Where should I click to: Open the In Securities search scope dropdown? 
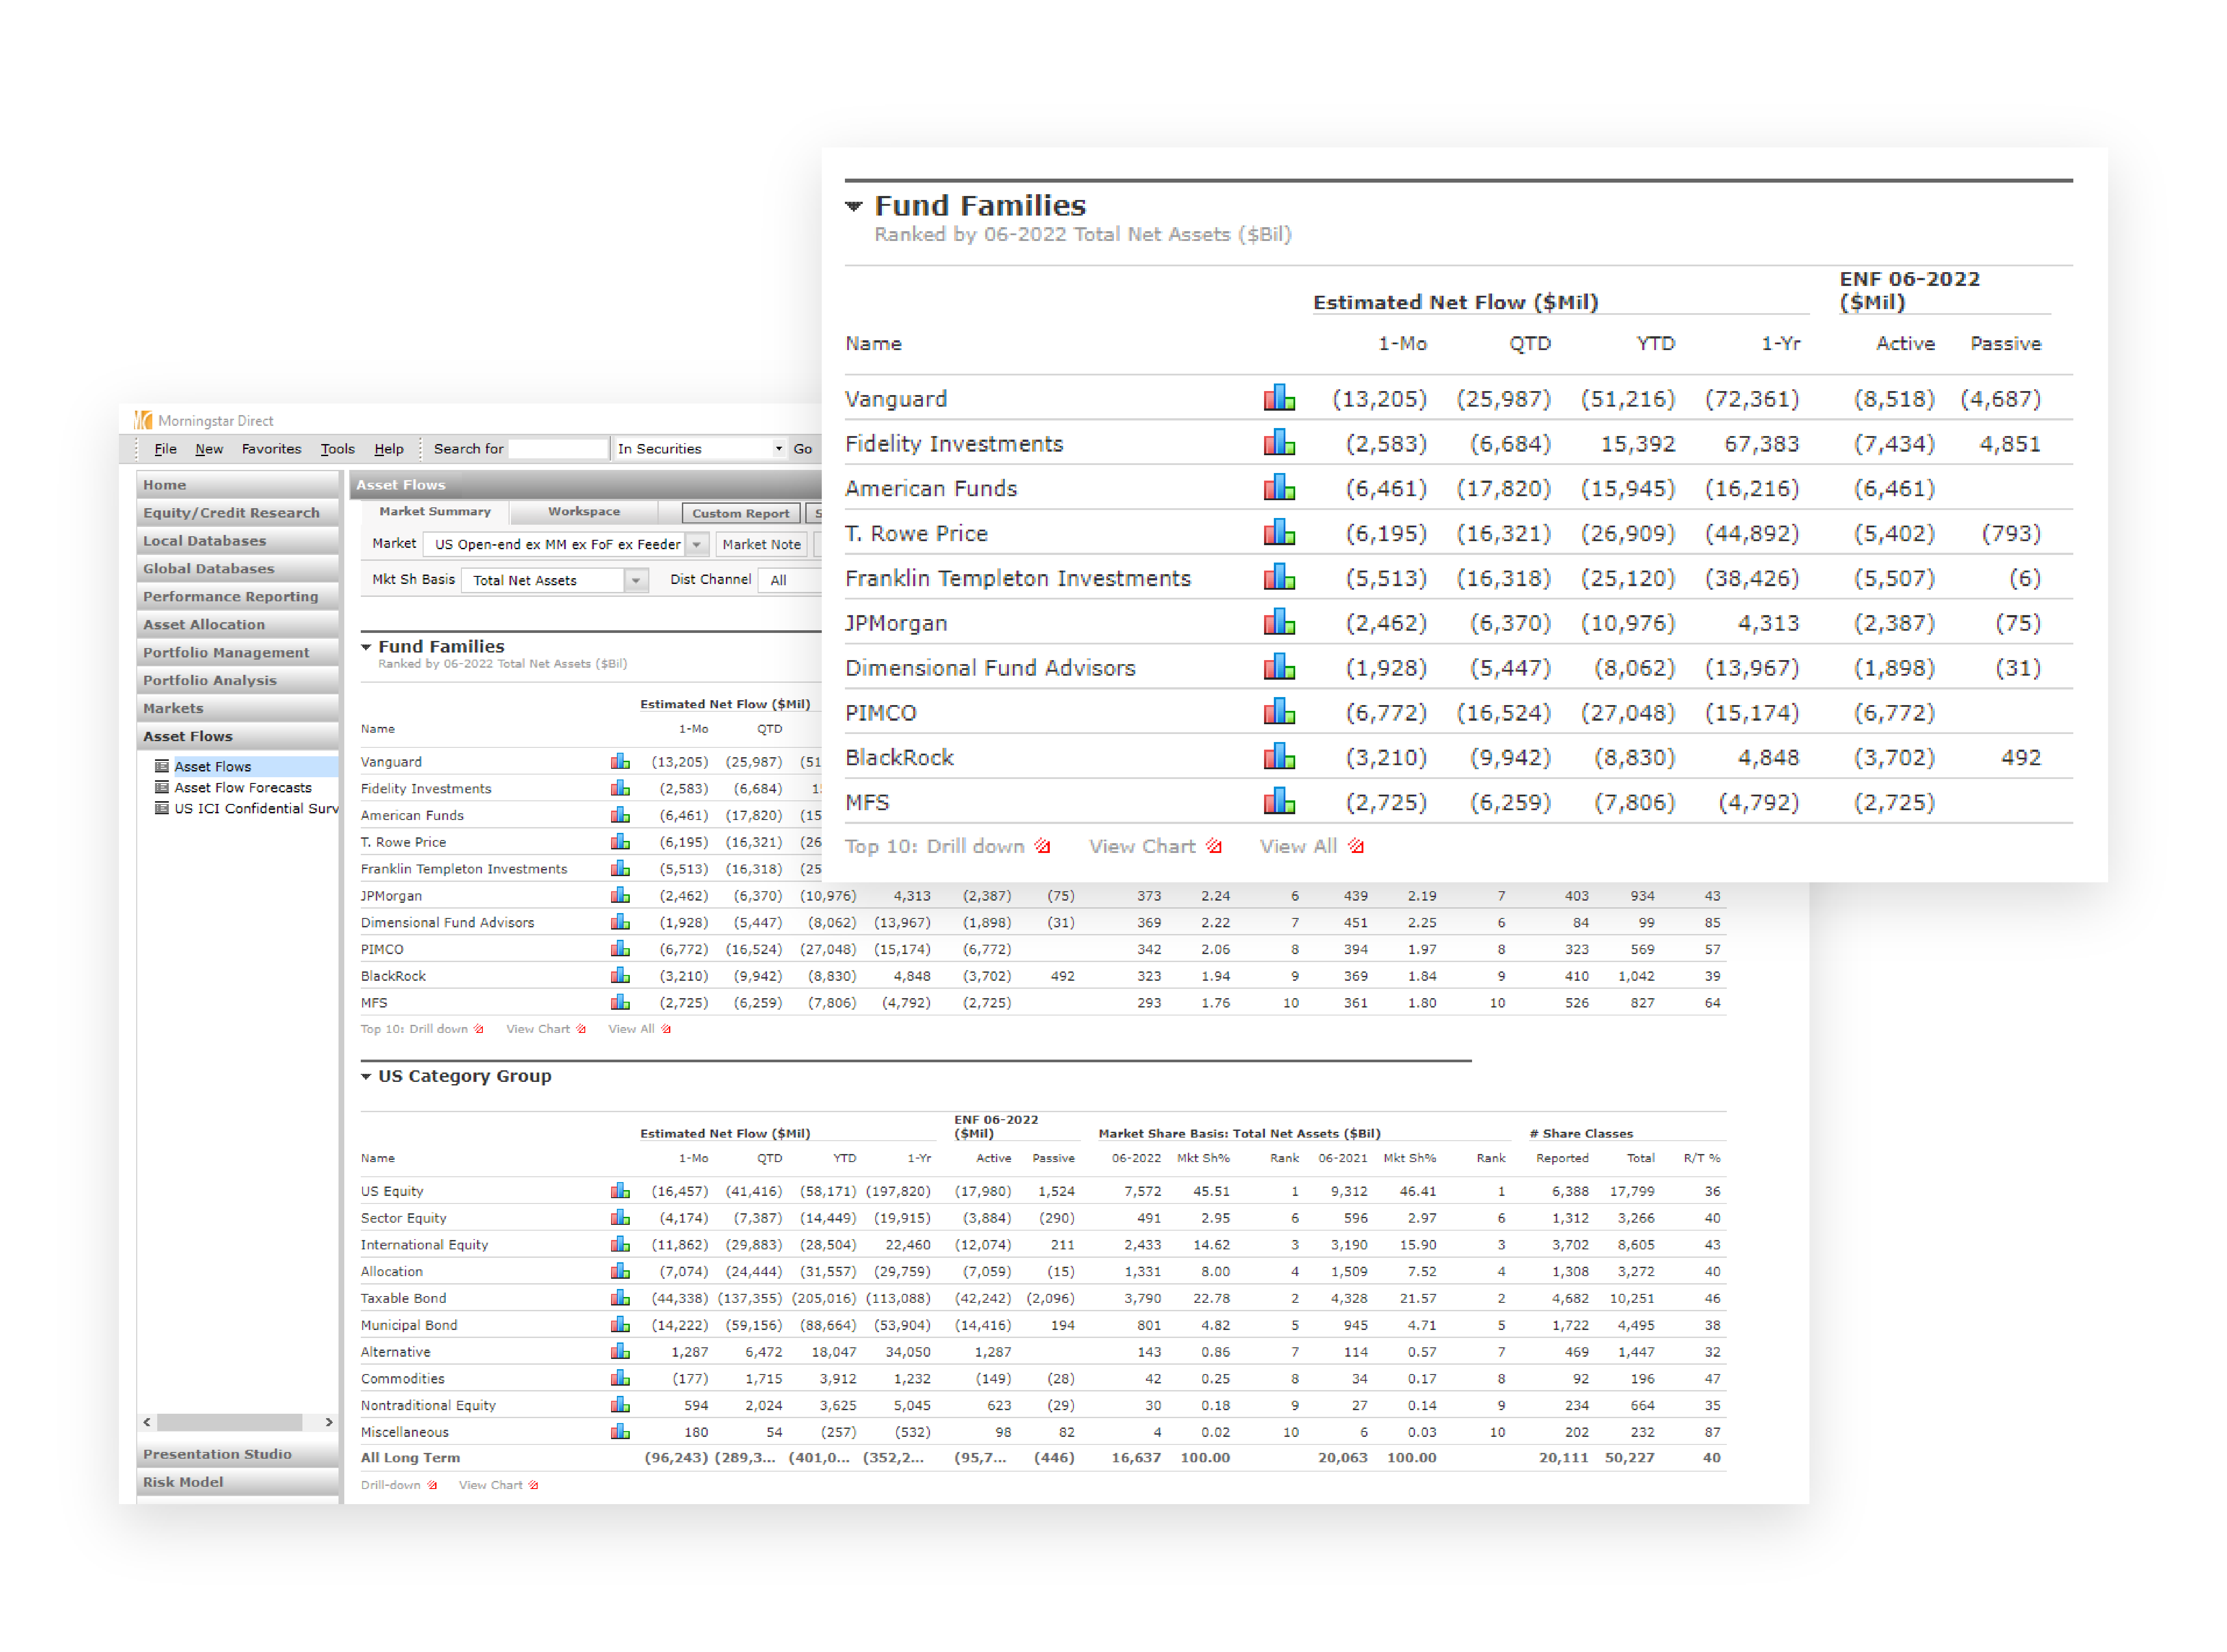pos(778,449)
